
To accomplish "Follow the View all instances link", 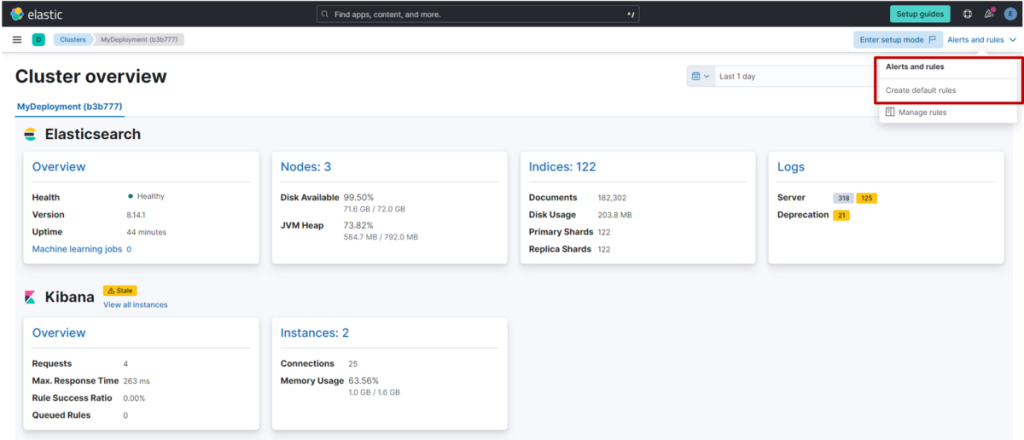I will (x=135, y=304).
